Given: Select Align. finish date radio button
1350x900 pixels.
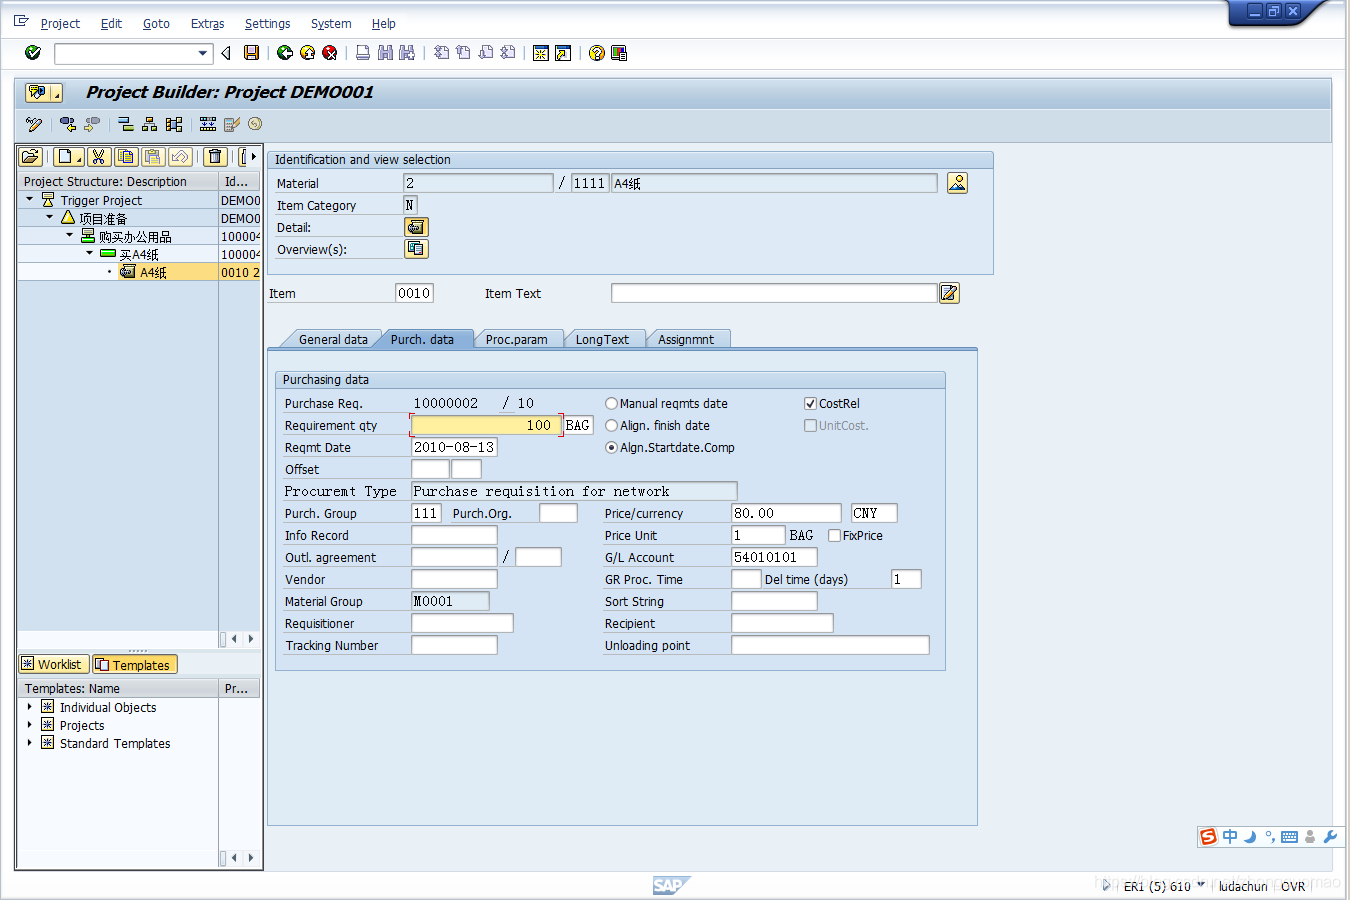Looking at the screenshot, I should 611,426.
